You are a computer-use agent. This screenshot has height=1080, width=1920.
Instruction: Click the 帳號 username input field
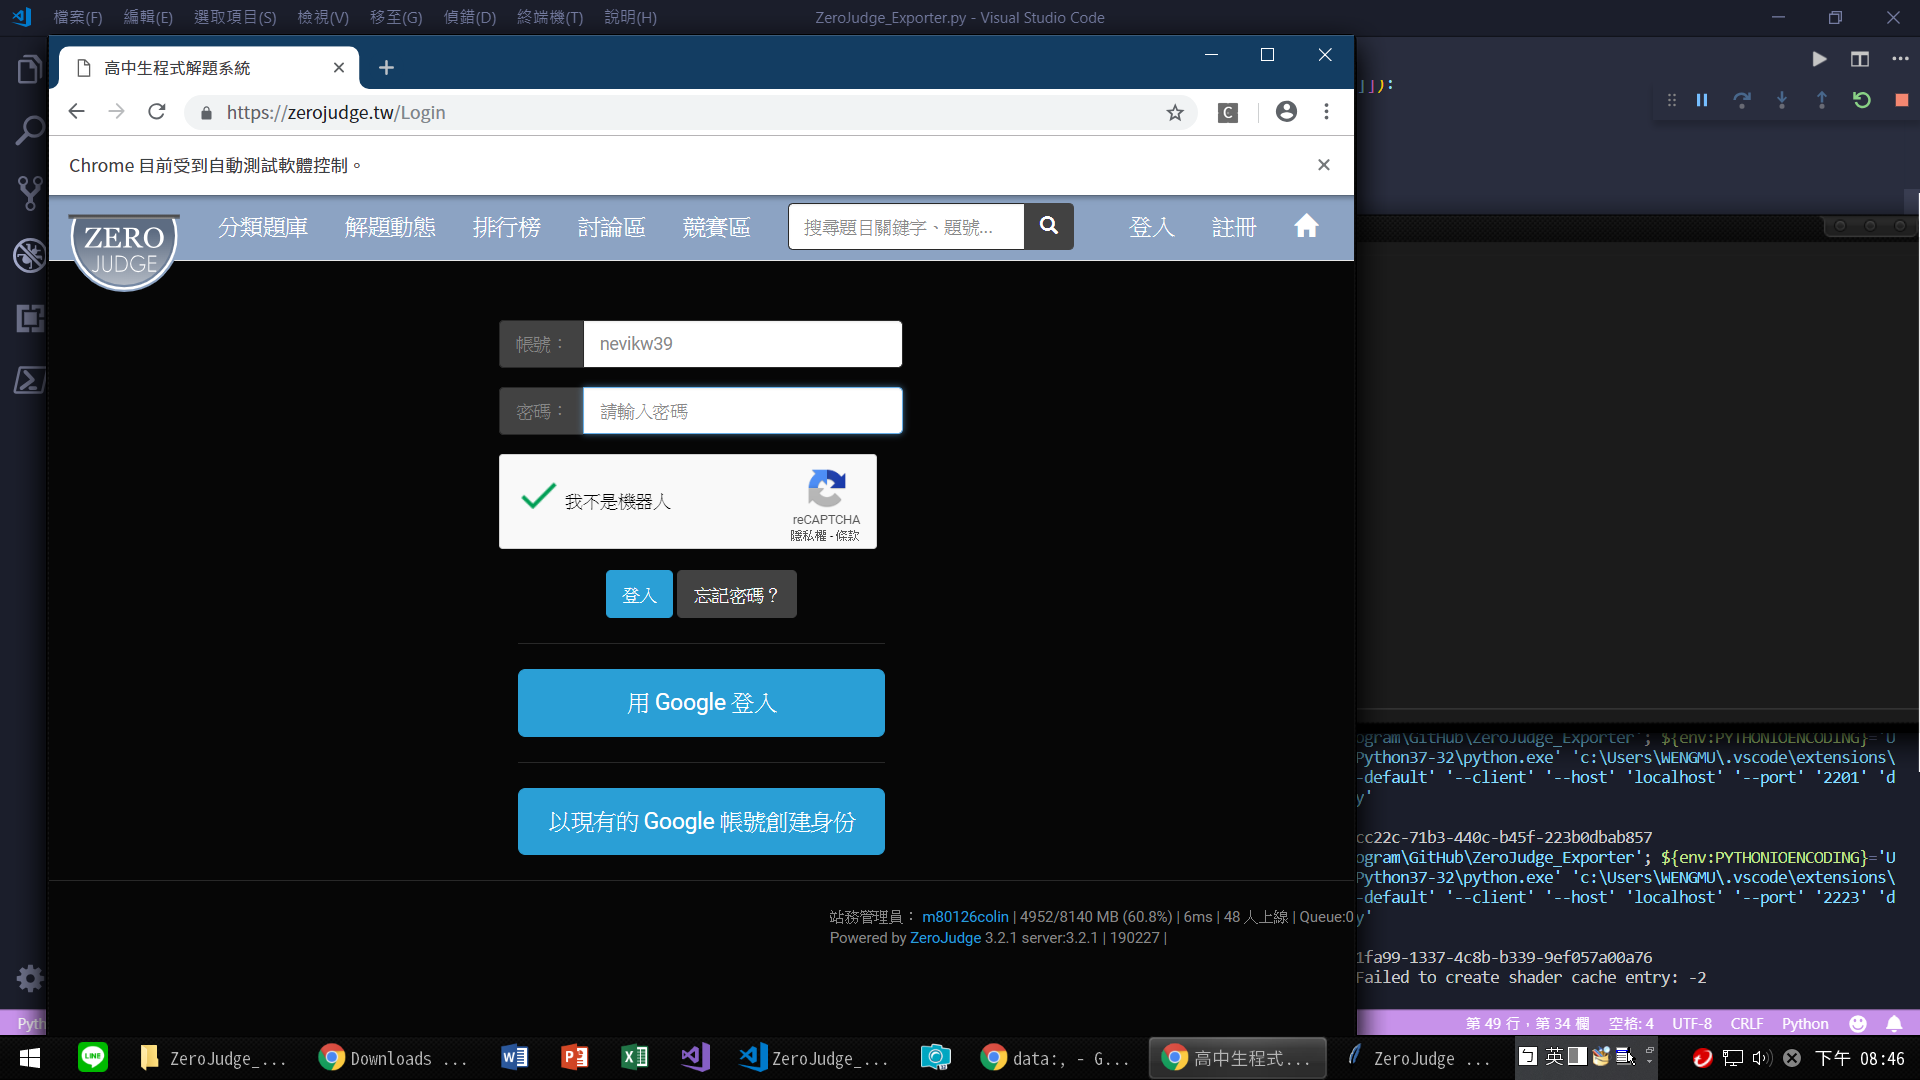(741, 343)
